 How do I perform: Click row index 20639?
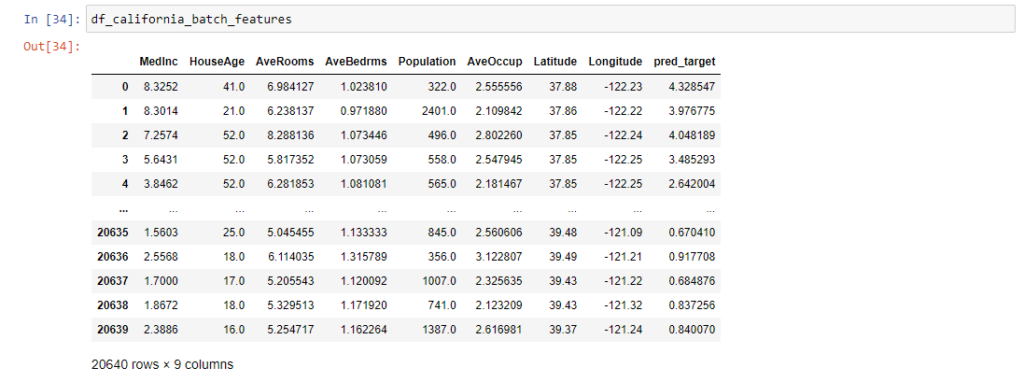click(113, 330)
